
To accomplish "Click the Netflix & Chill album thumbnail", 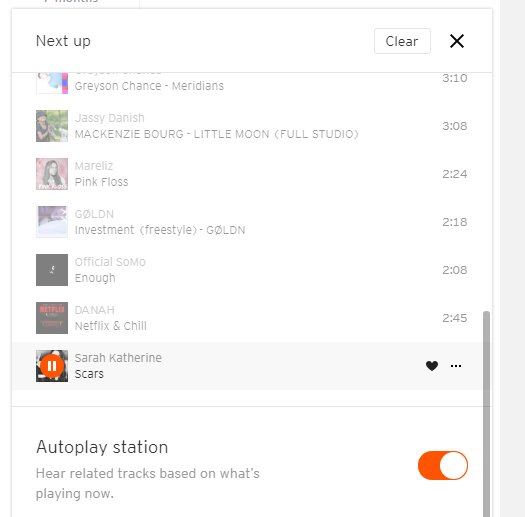I will [x=52, y=318].
